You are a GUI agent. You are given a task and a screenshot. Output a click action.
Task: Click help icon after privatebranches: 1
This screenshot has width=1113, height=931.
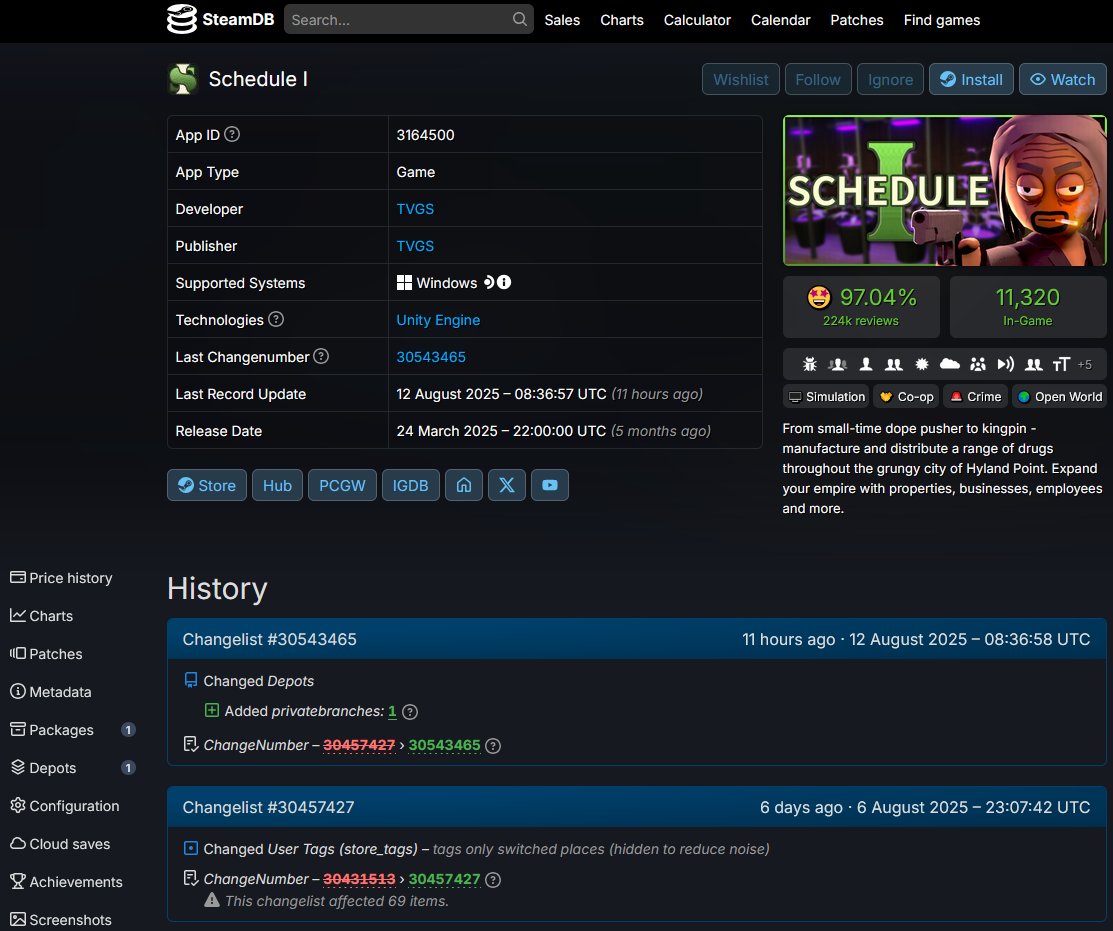(x=410, y=712)
